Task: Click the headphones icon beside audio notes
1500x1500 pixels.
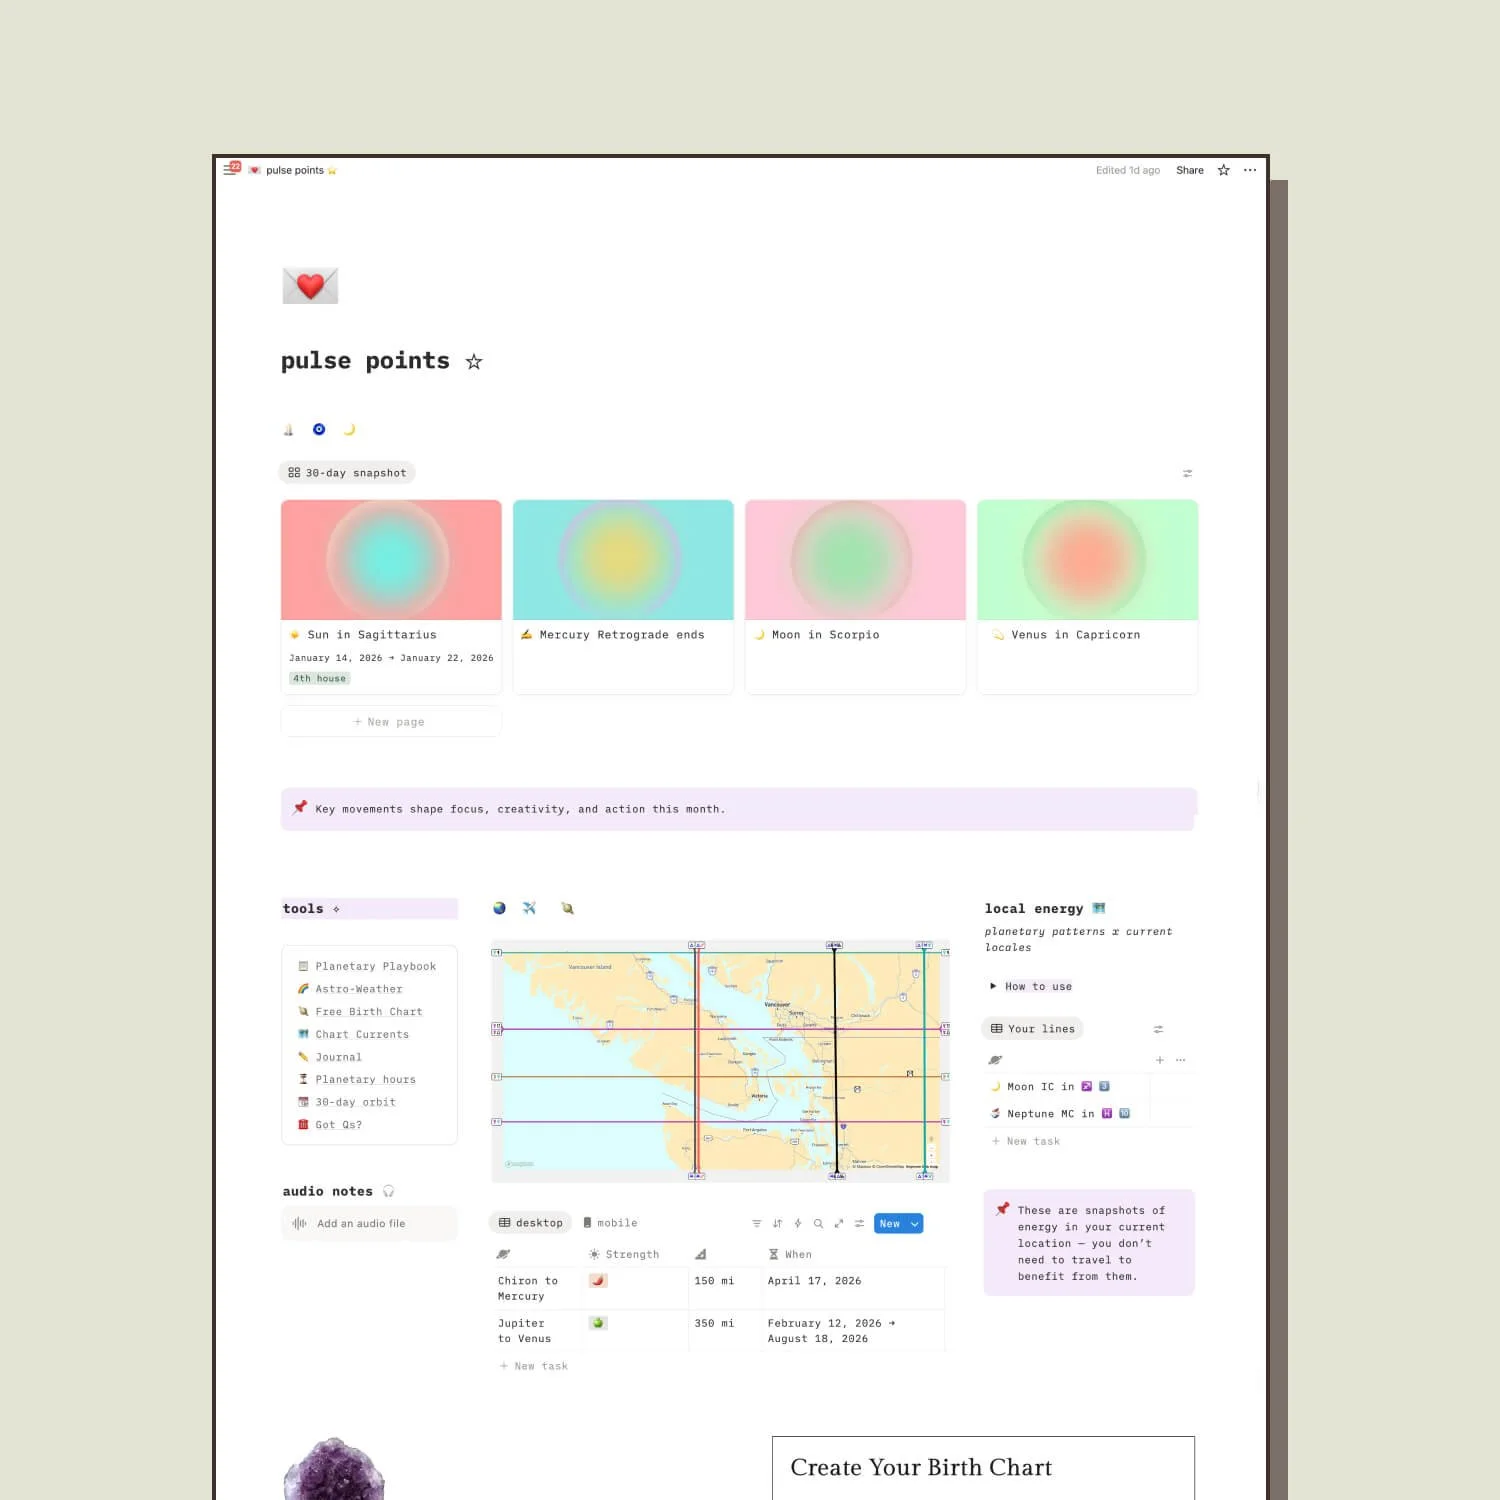Action: click(389, 1191)
